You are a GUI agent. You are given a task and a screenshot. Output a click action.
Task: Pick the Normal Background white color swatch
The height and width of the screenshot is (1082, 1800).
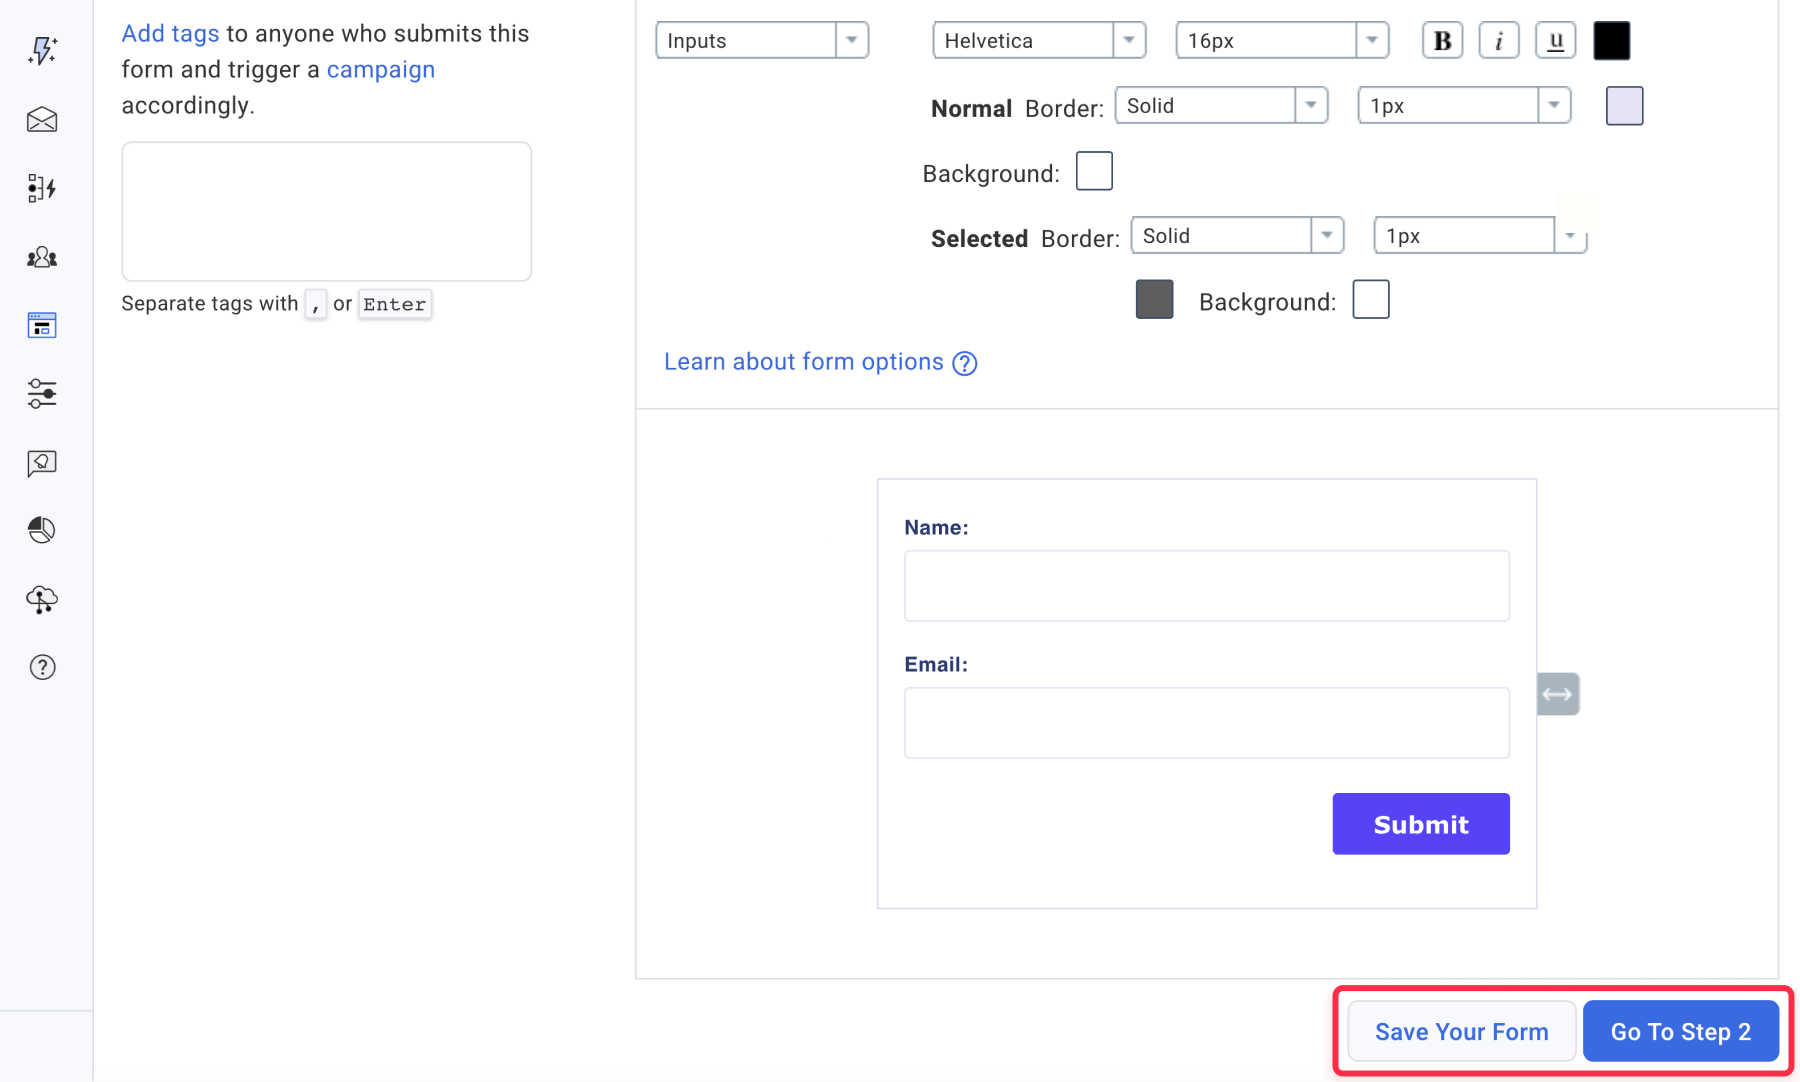[1094, 171]
